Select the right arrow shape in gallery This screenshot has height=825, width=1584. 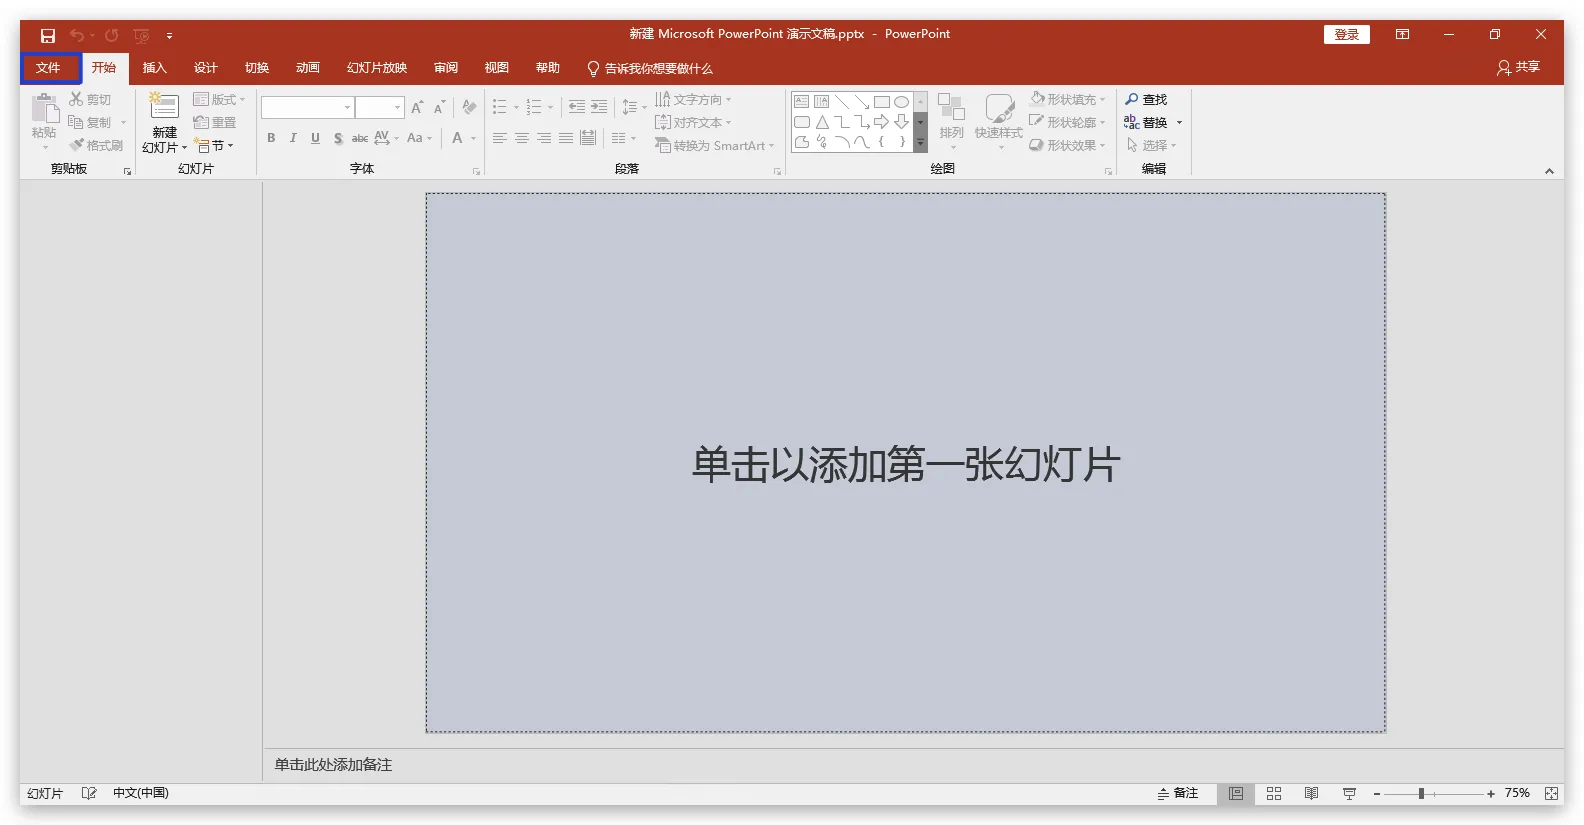[x=881, y=122]
